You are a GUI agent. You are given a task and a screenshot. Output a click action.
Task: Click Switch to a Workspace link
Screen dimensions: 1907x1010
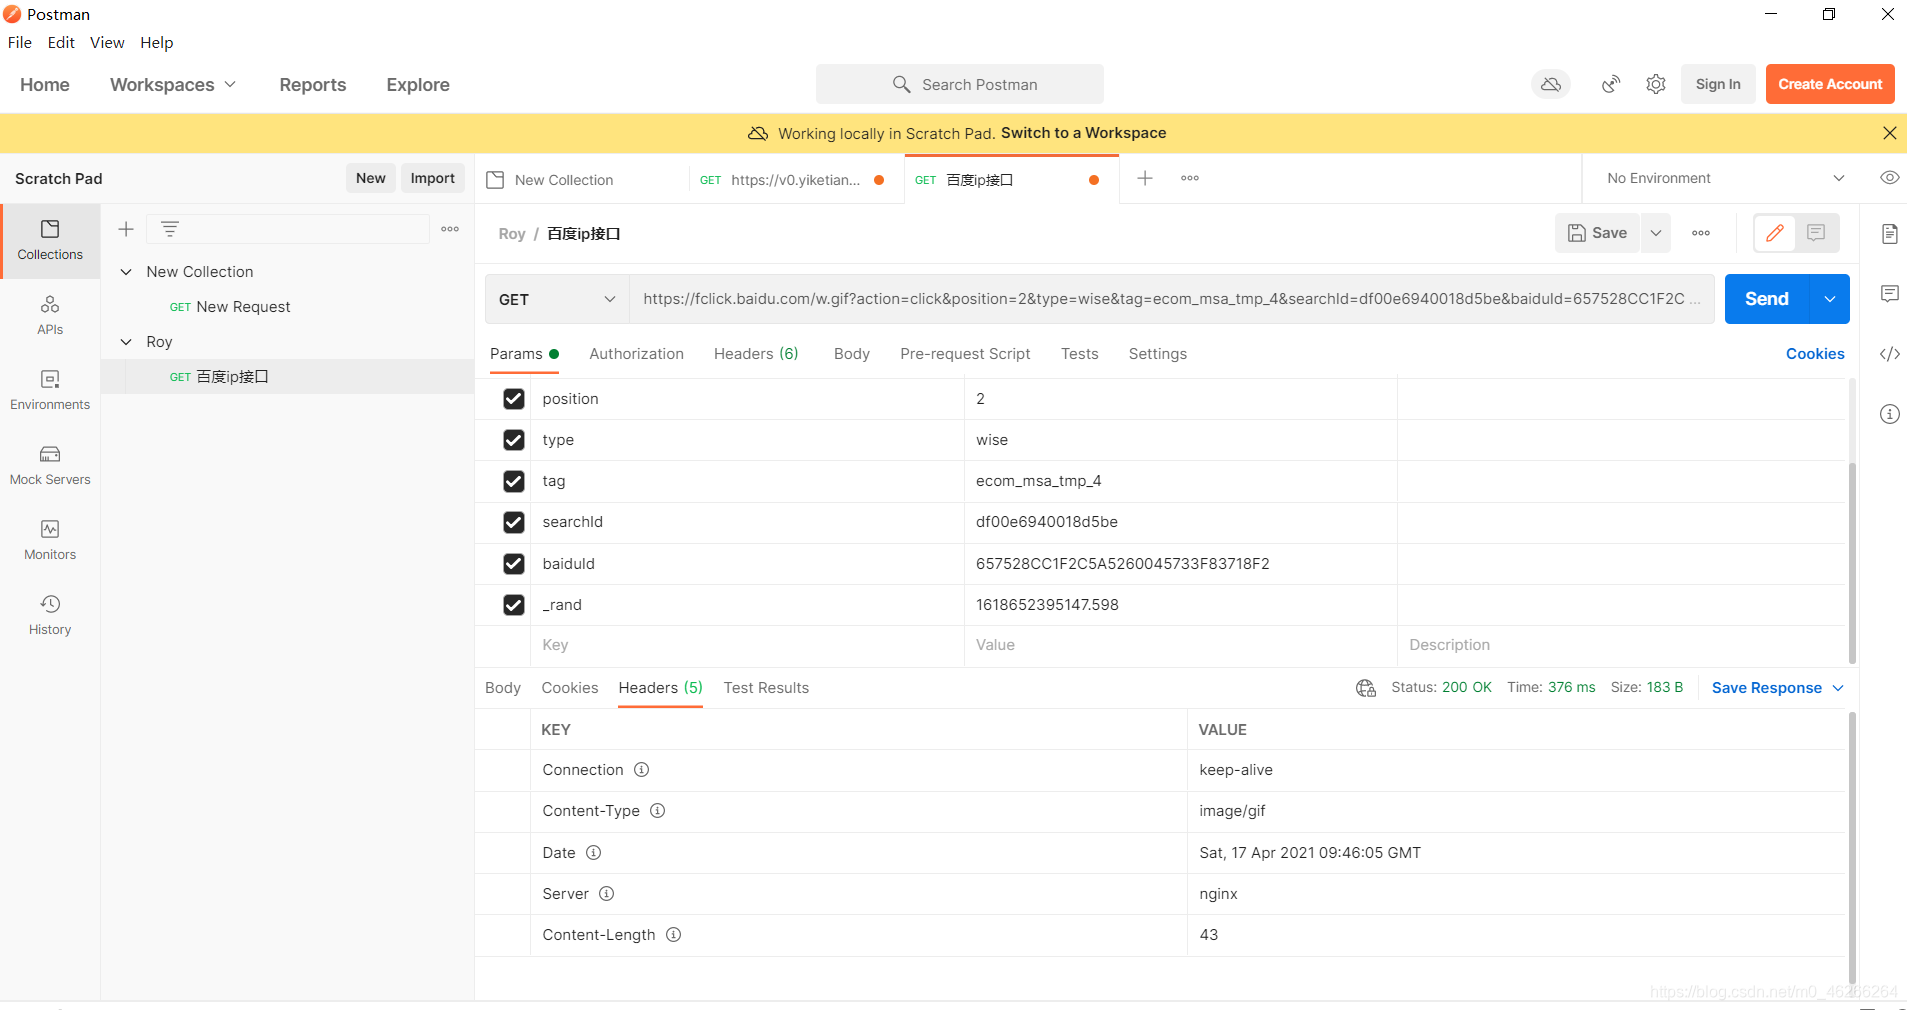[x=1083, y=133]
